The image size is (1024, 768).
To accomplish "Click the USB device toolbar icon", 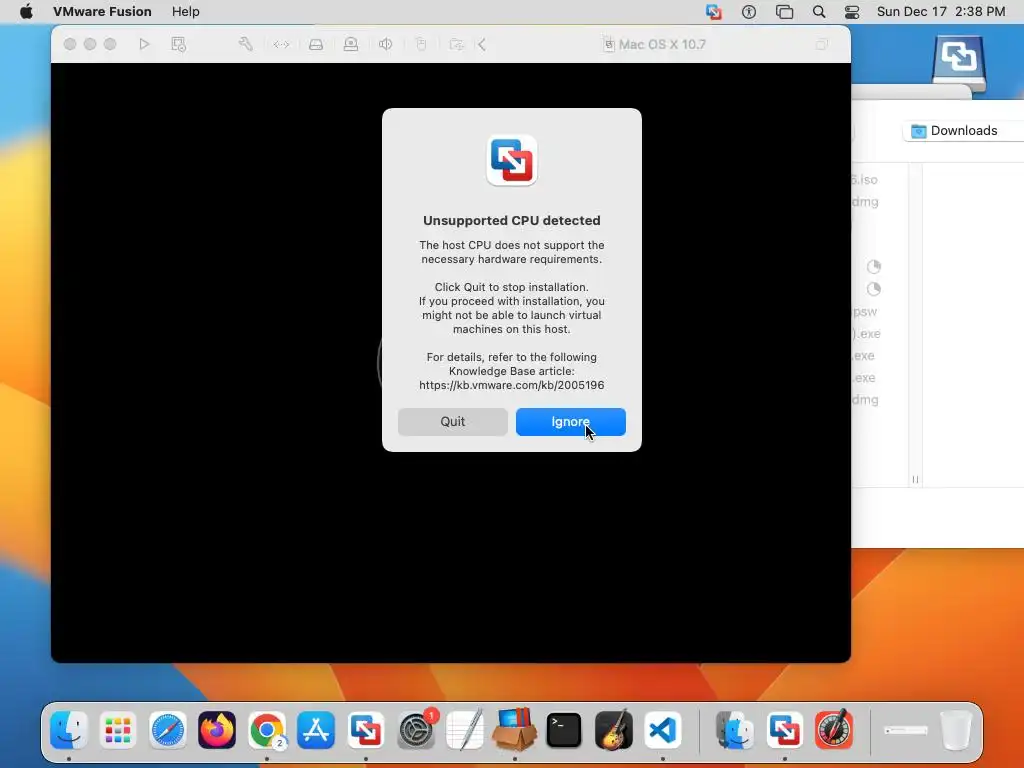I will coord(421,44).
